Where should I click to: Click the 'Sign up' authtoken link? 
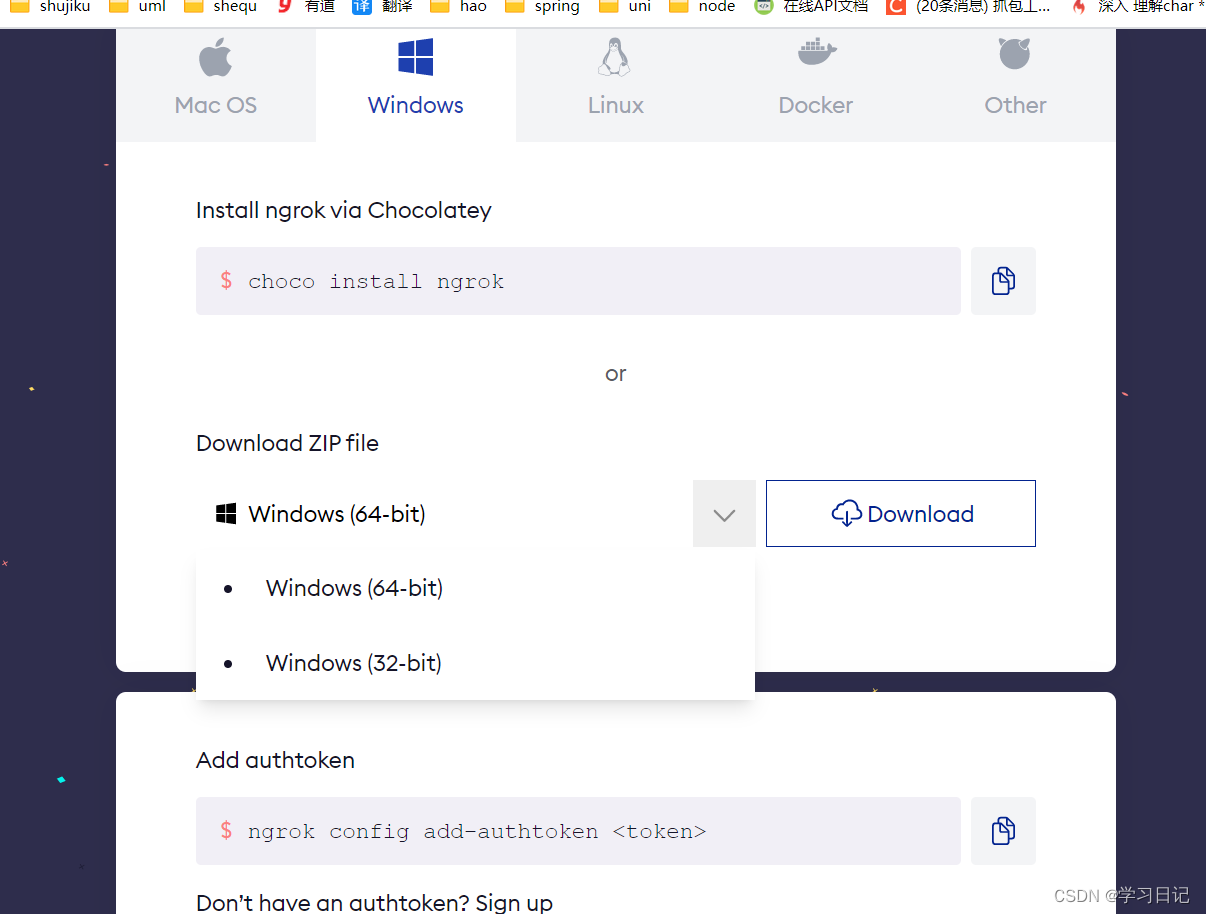point(514,902)
